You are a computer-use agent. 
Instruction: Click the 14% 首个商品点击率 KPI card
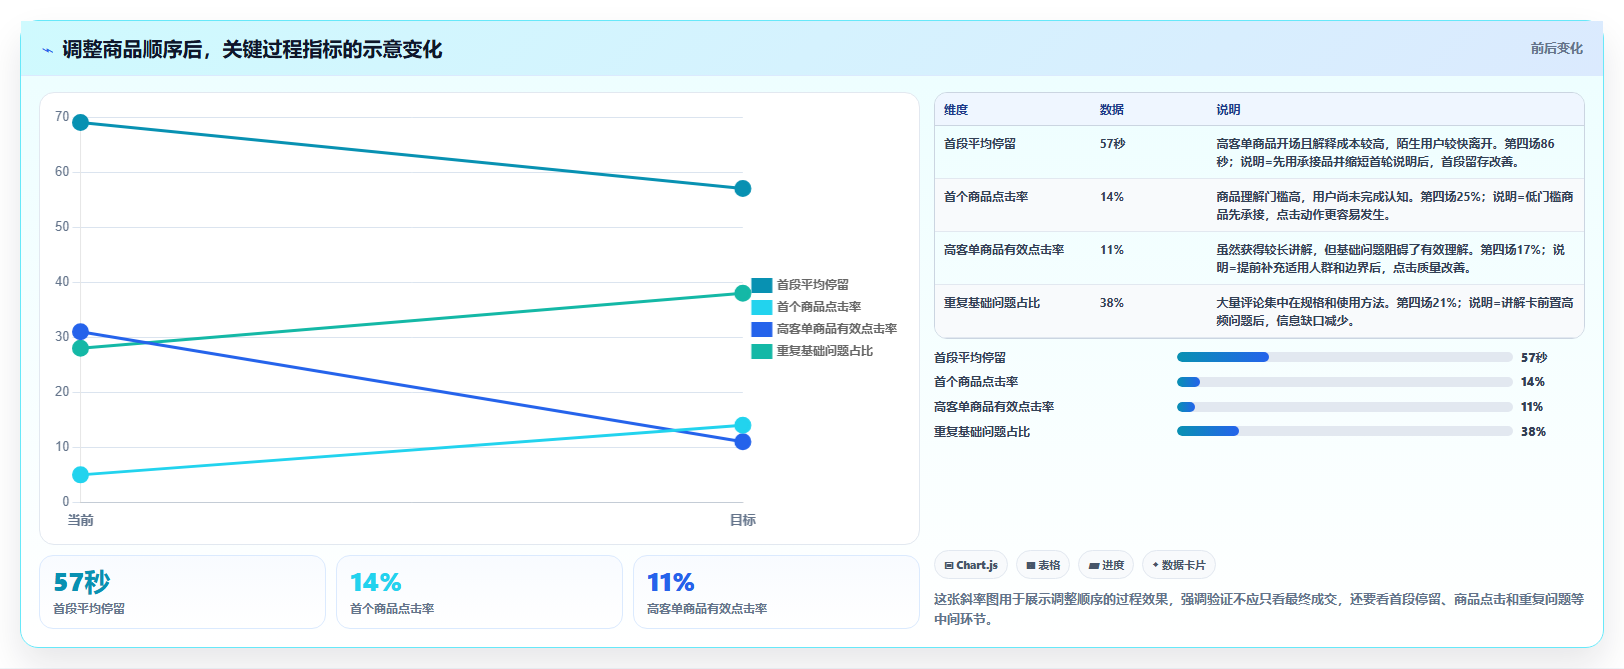(x=480, y=592)
